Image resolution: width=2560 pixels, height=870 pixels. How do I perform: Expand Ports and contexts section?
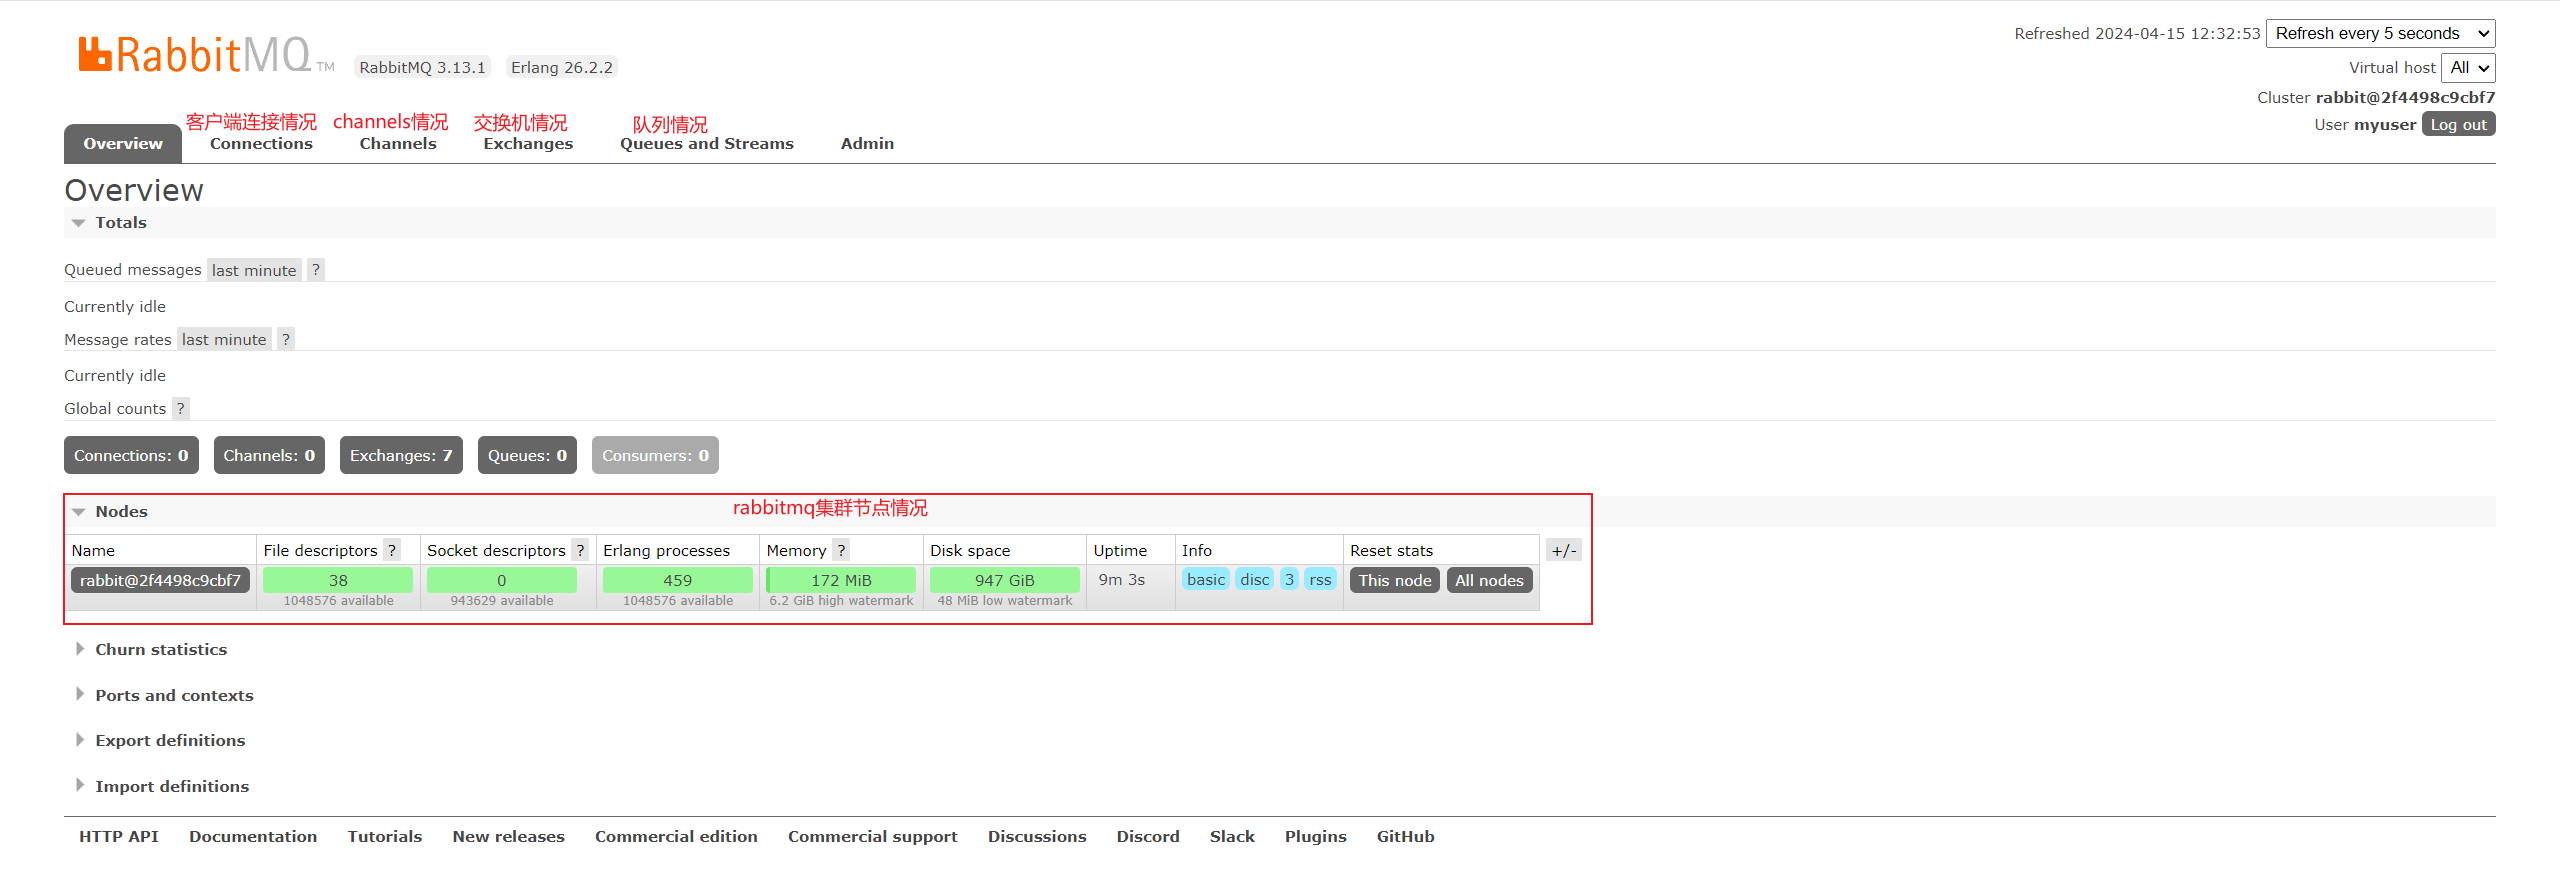pos(166,696)
